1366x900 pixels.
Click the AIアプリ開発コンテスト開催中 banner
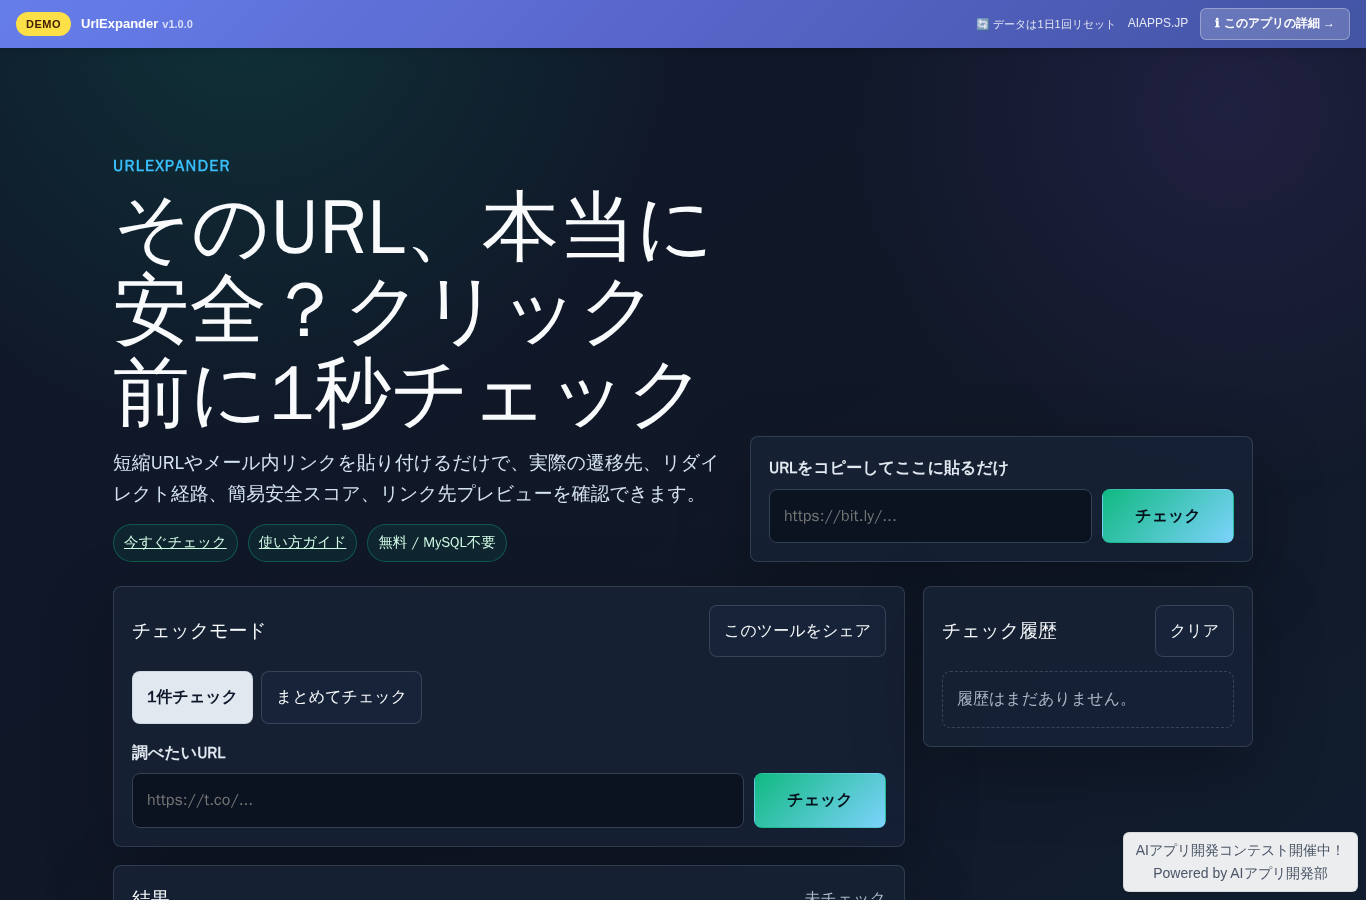point(1240,862)
